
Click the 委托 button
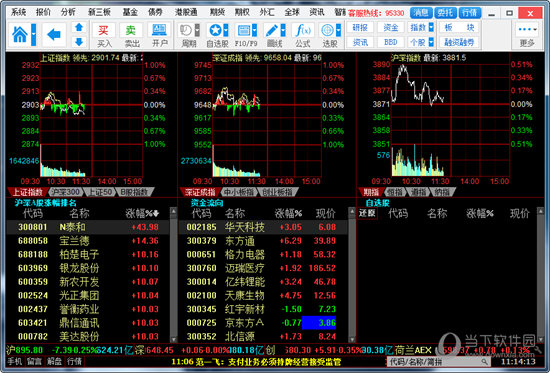[445, 13]
